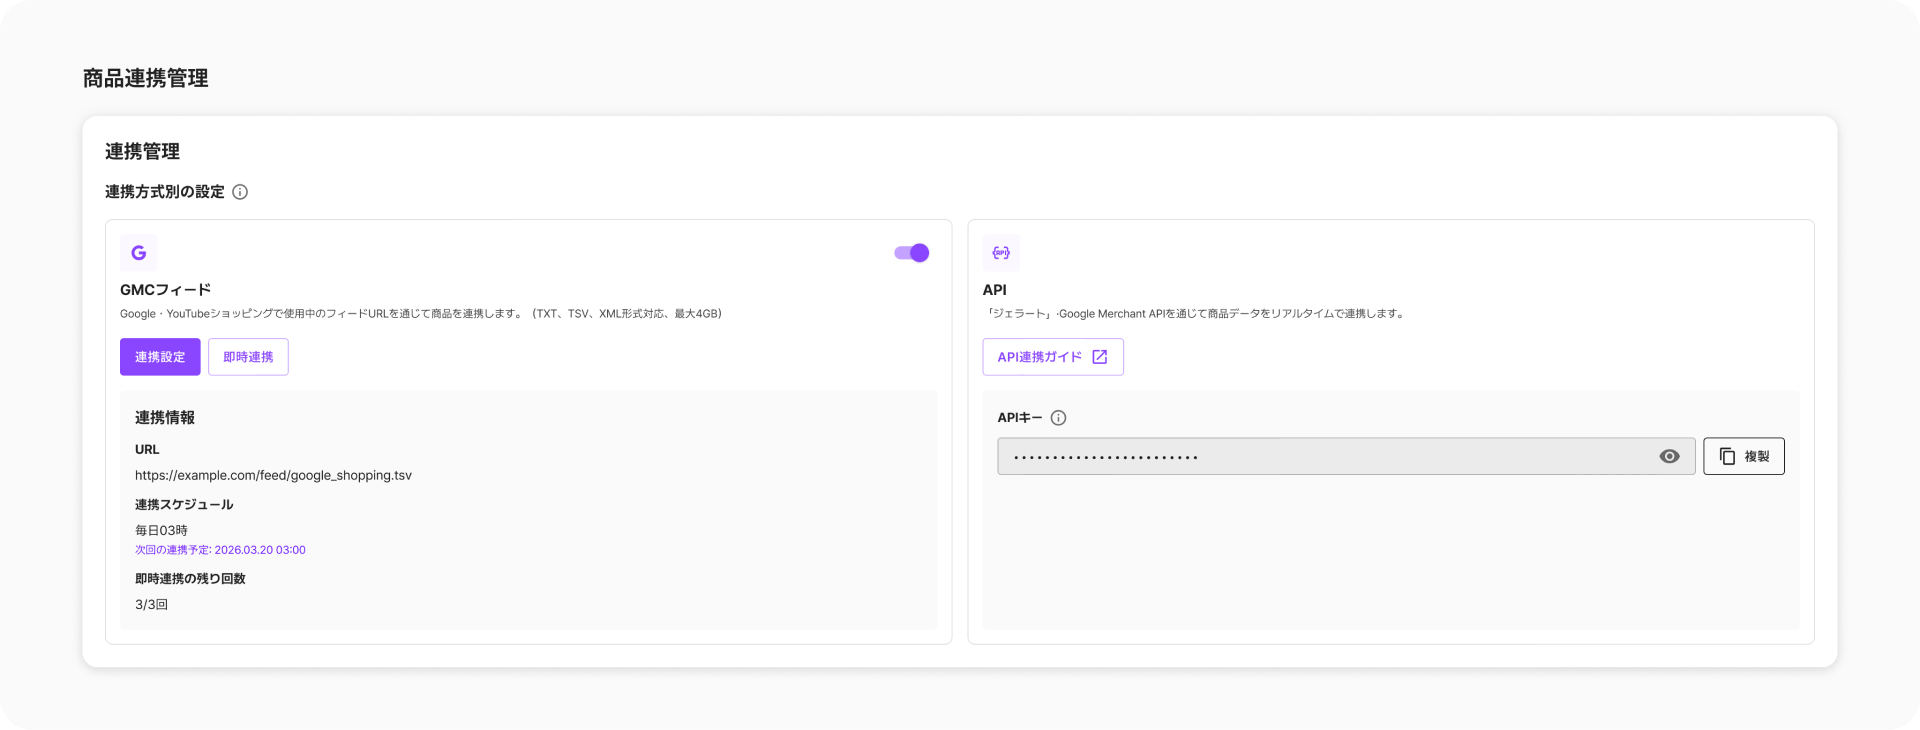Click the info icon beside 連携方式別の設定
The image size is (1920, 730).
(240, 192)
